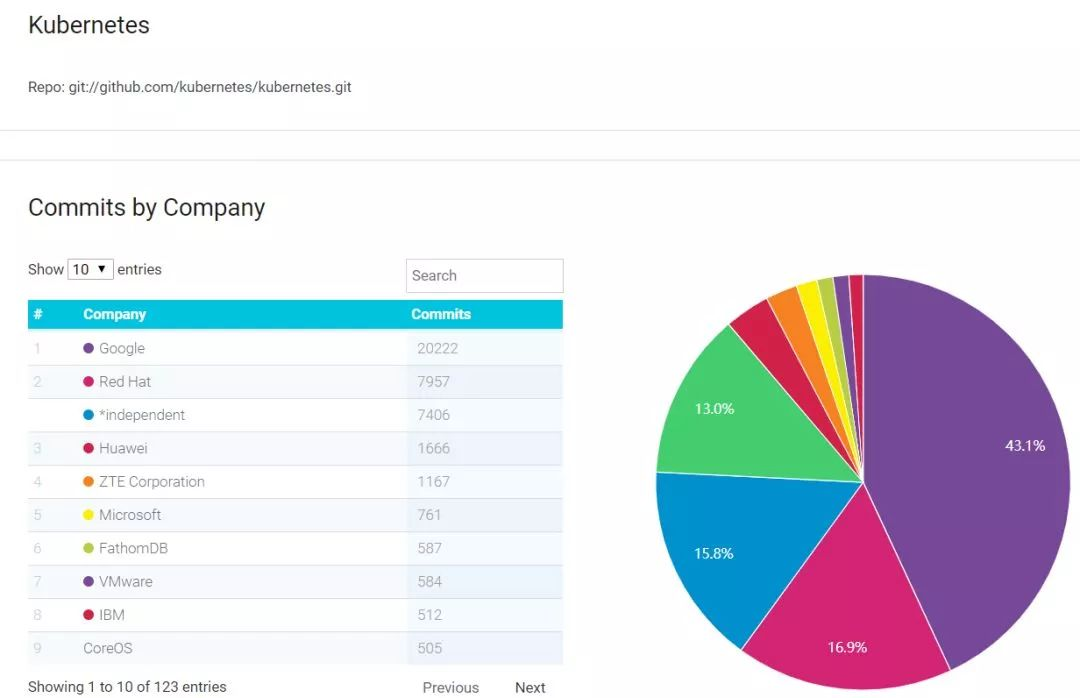Click the blue dot beside *independent
This screenshot has width=1080, height=698.
tap(89, 415)
